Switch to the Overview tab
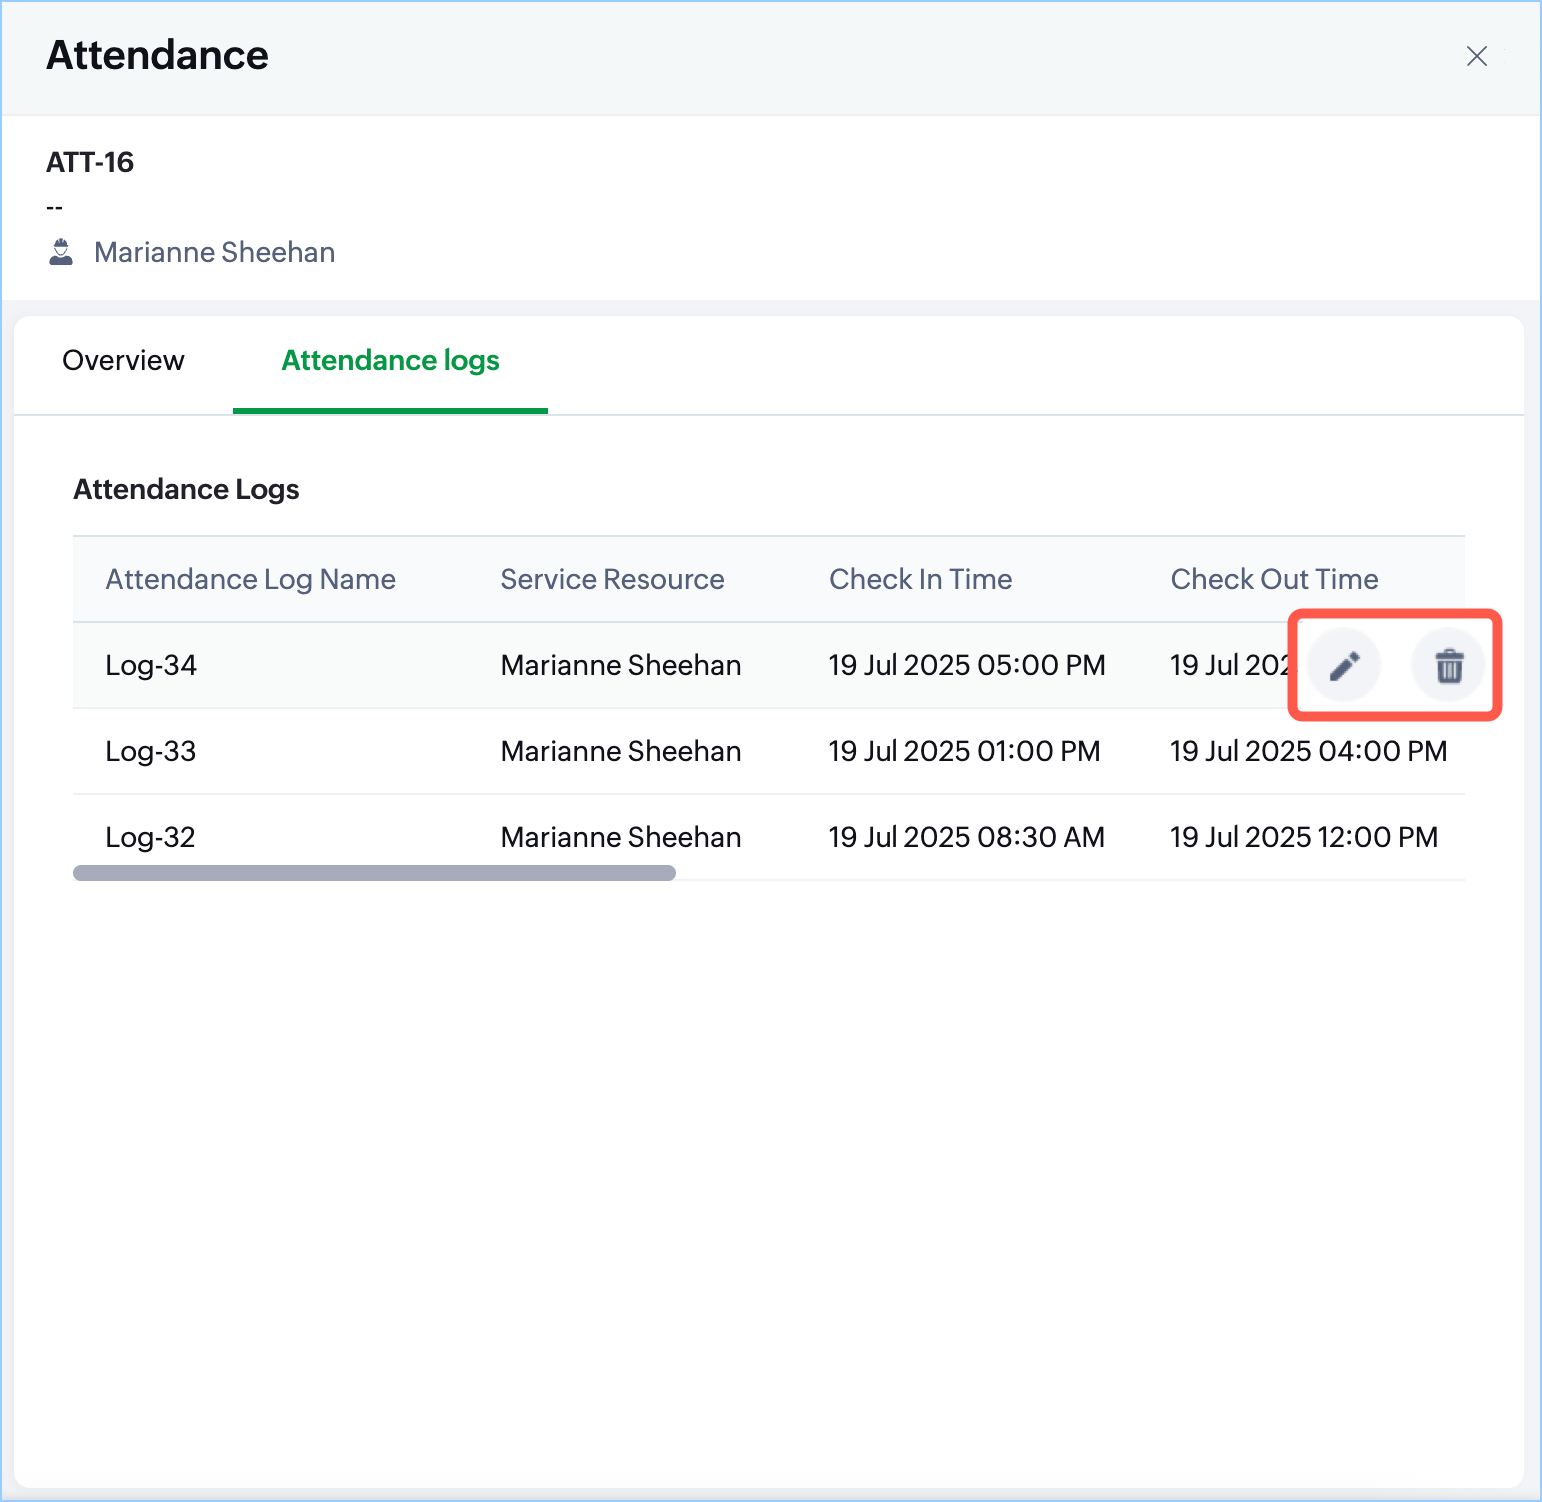 pos(123,361)
